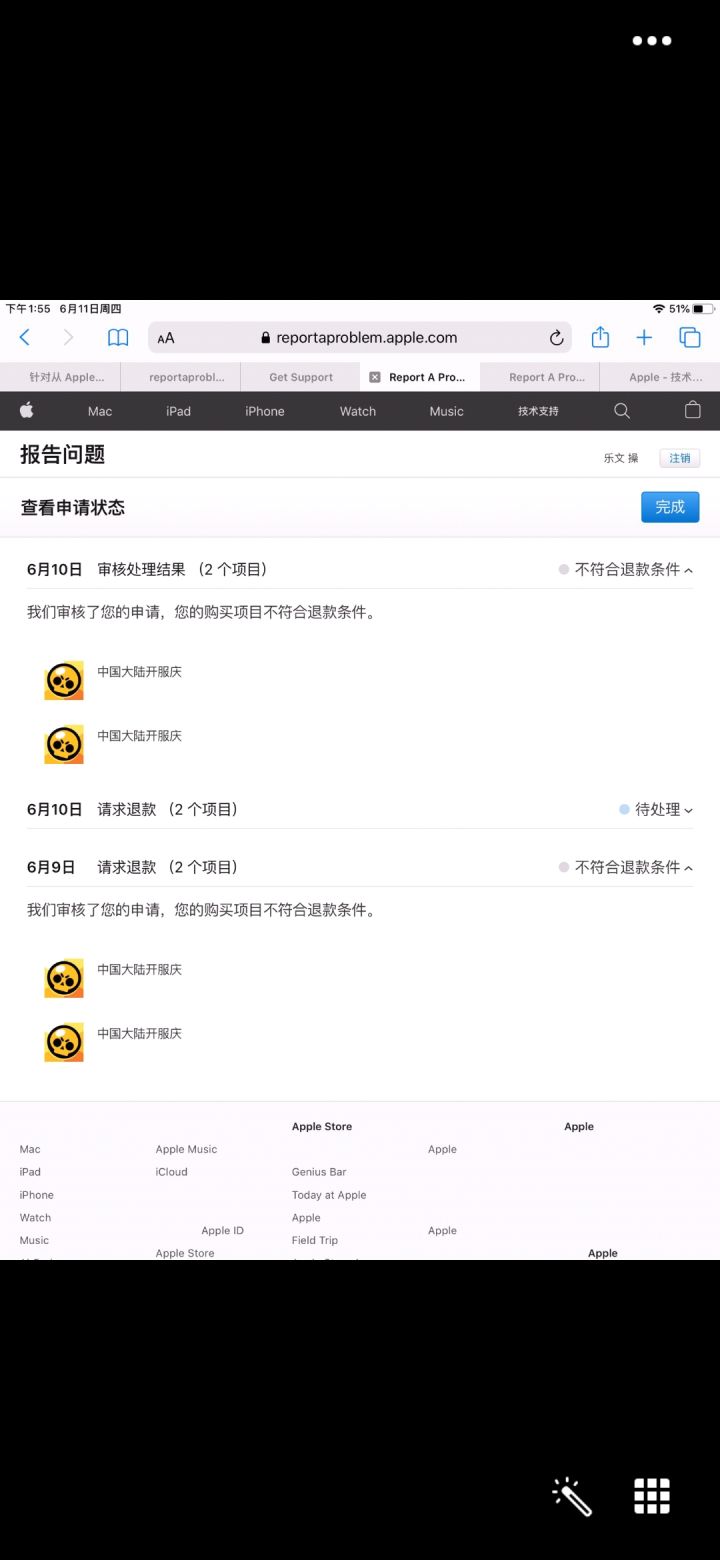The image size is (720, 1560).
Task: Add a new tab with the plus icon
Action: click(x=644, y=338)
